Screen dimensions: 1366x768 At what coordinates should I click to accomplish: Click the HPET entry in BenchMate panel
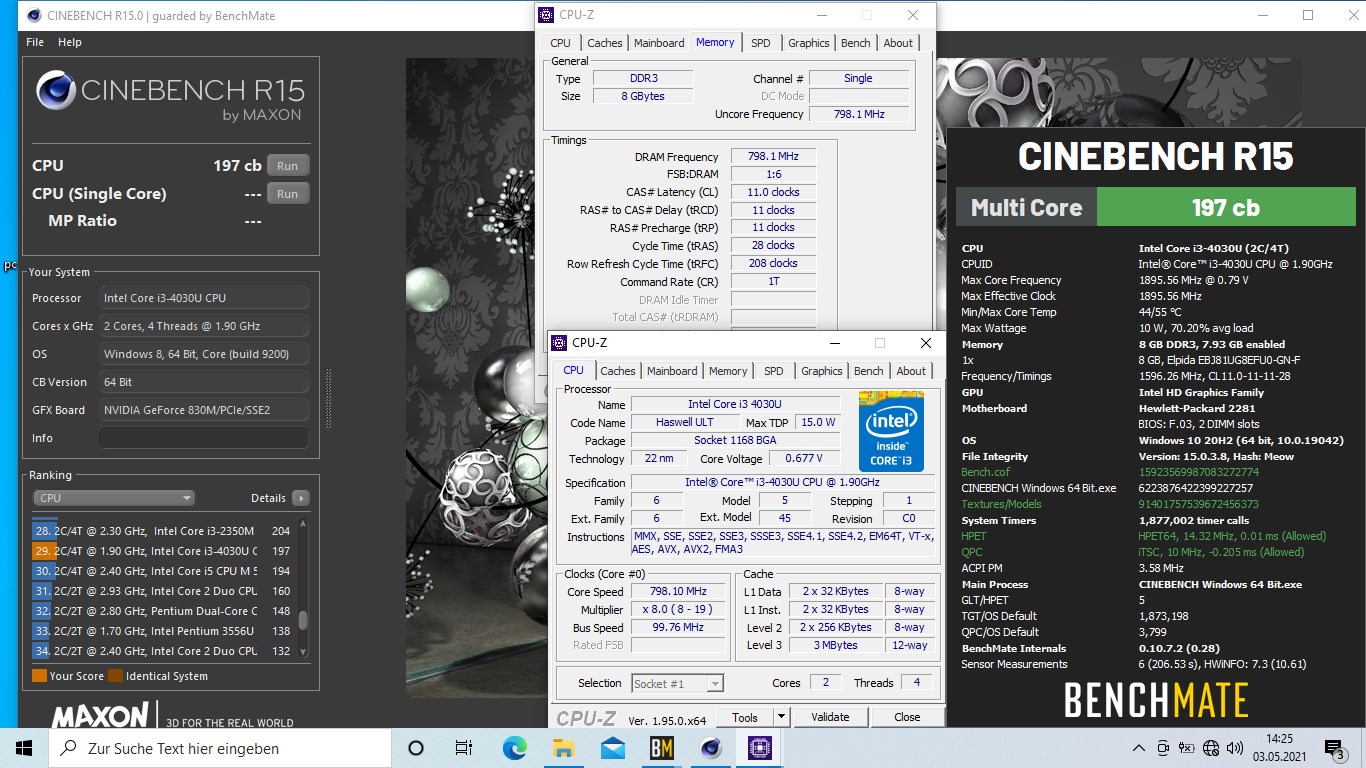point(972,536)
